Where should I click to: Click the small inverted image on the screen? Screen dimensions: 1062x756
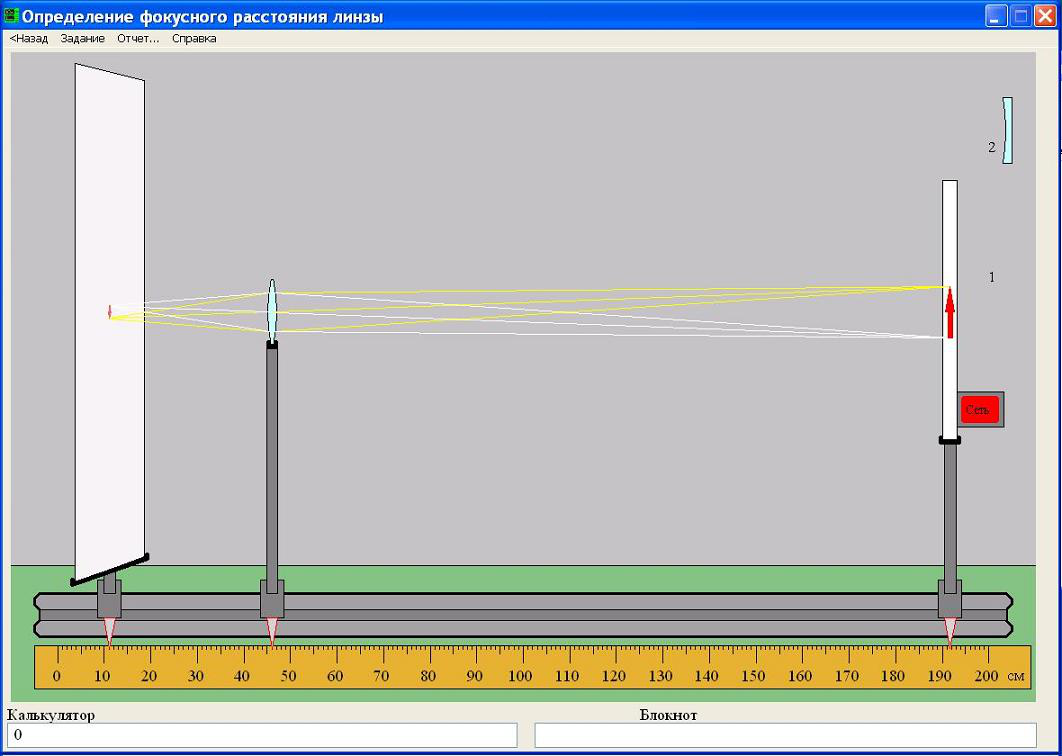pyautogui.click(x=110, y=312)
